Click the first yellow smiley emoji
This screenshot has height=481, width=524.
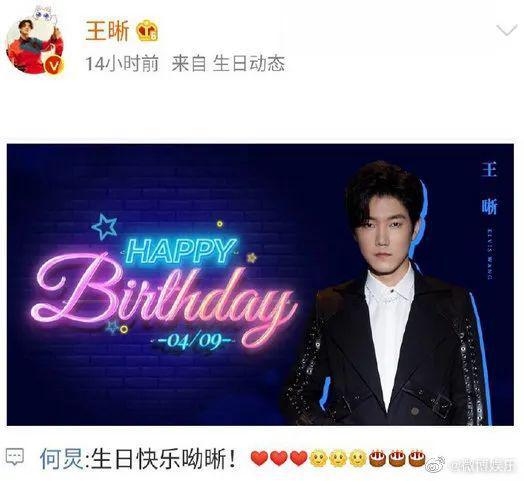318,459
